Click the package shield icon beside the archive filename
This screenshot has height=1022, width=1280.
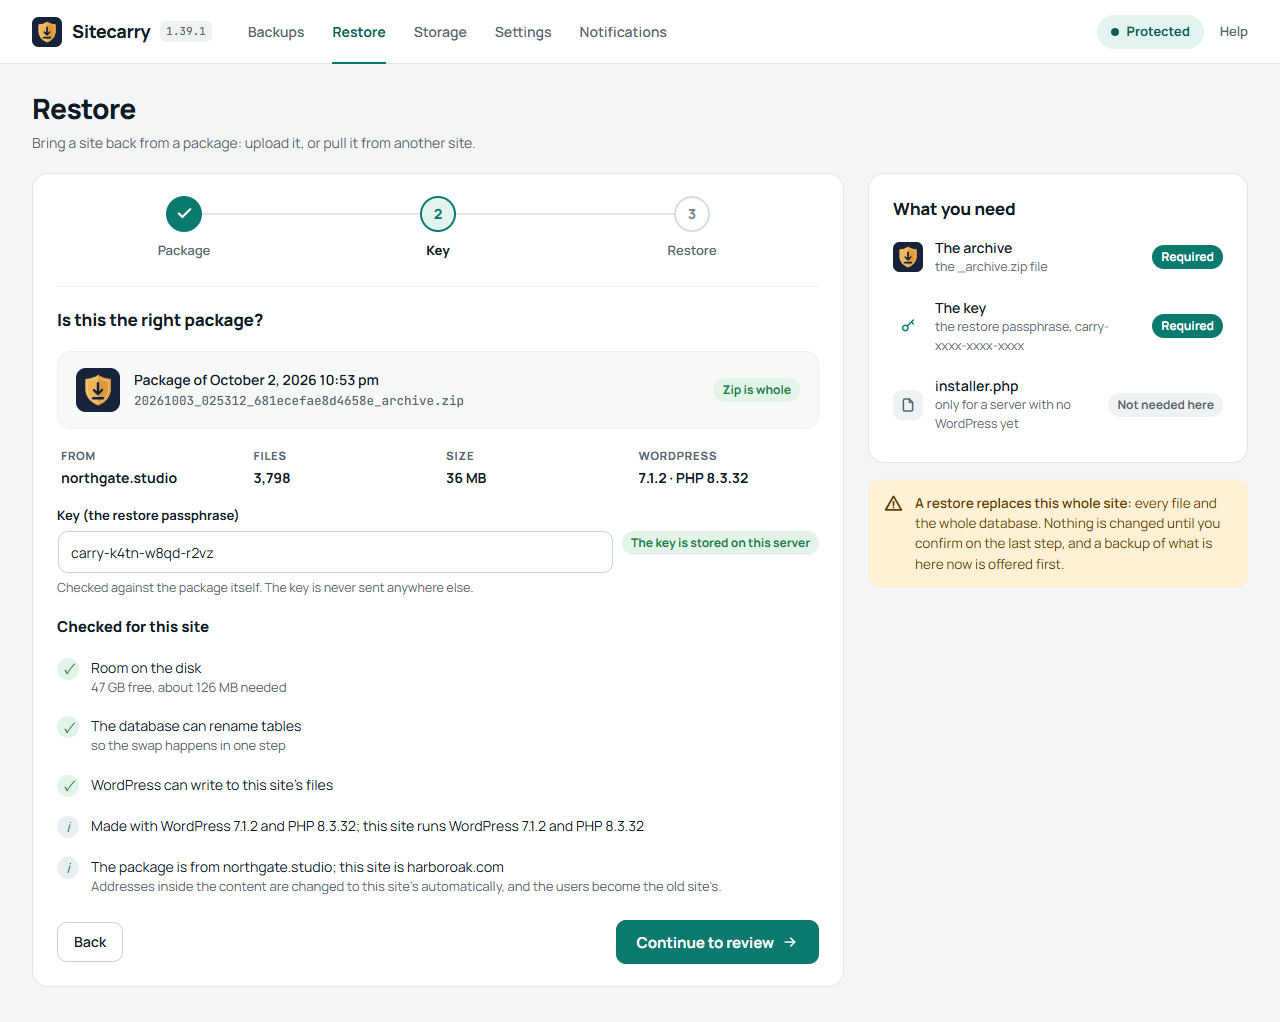(x=98, y=390)
